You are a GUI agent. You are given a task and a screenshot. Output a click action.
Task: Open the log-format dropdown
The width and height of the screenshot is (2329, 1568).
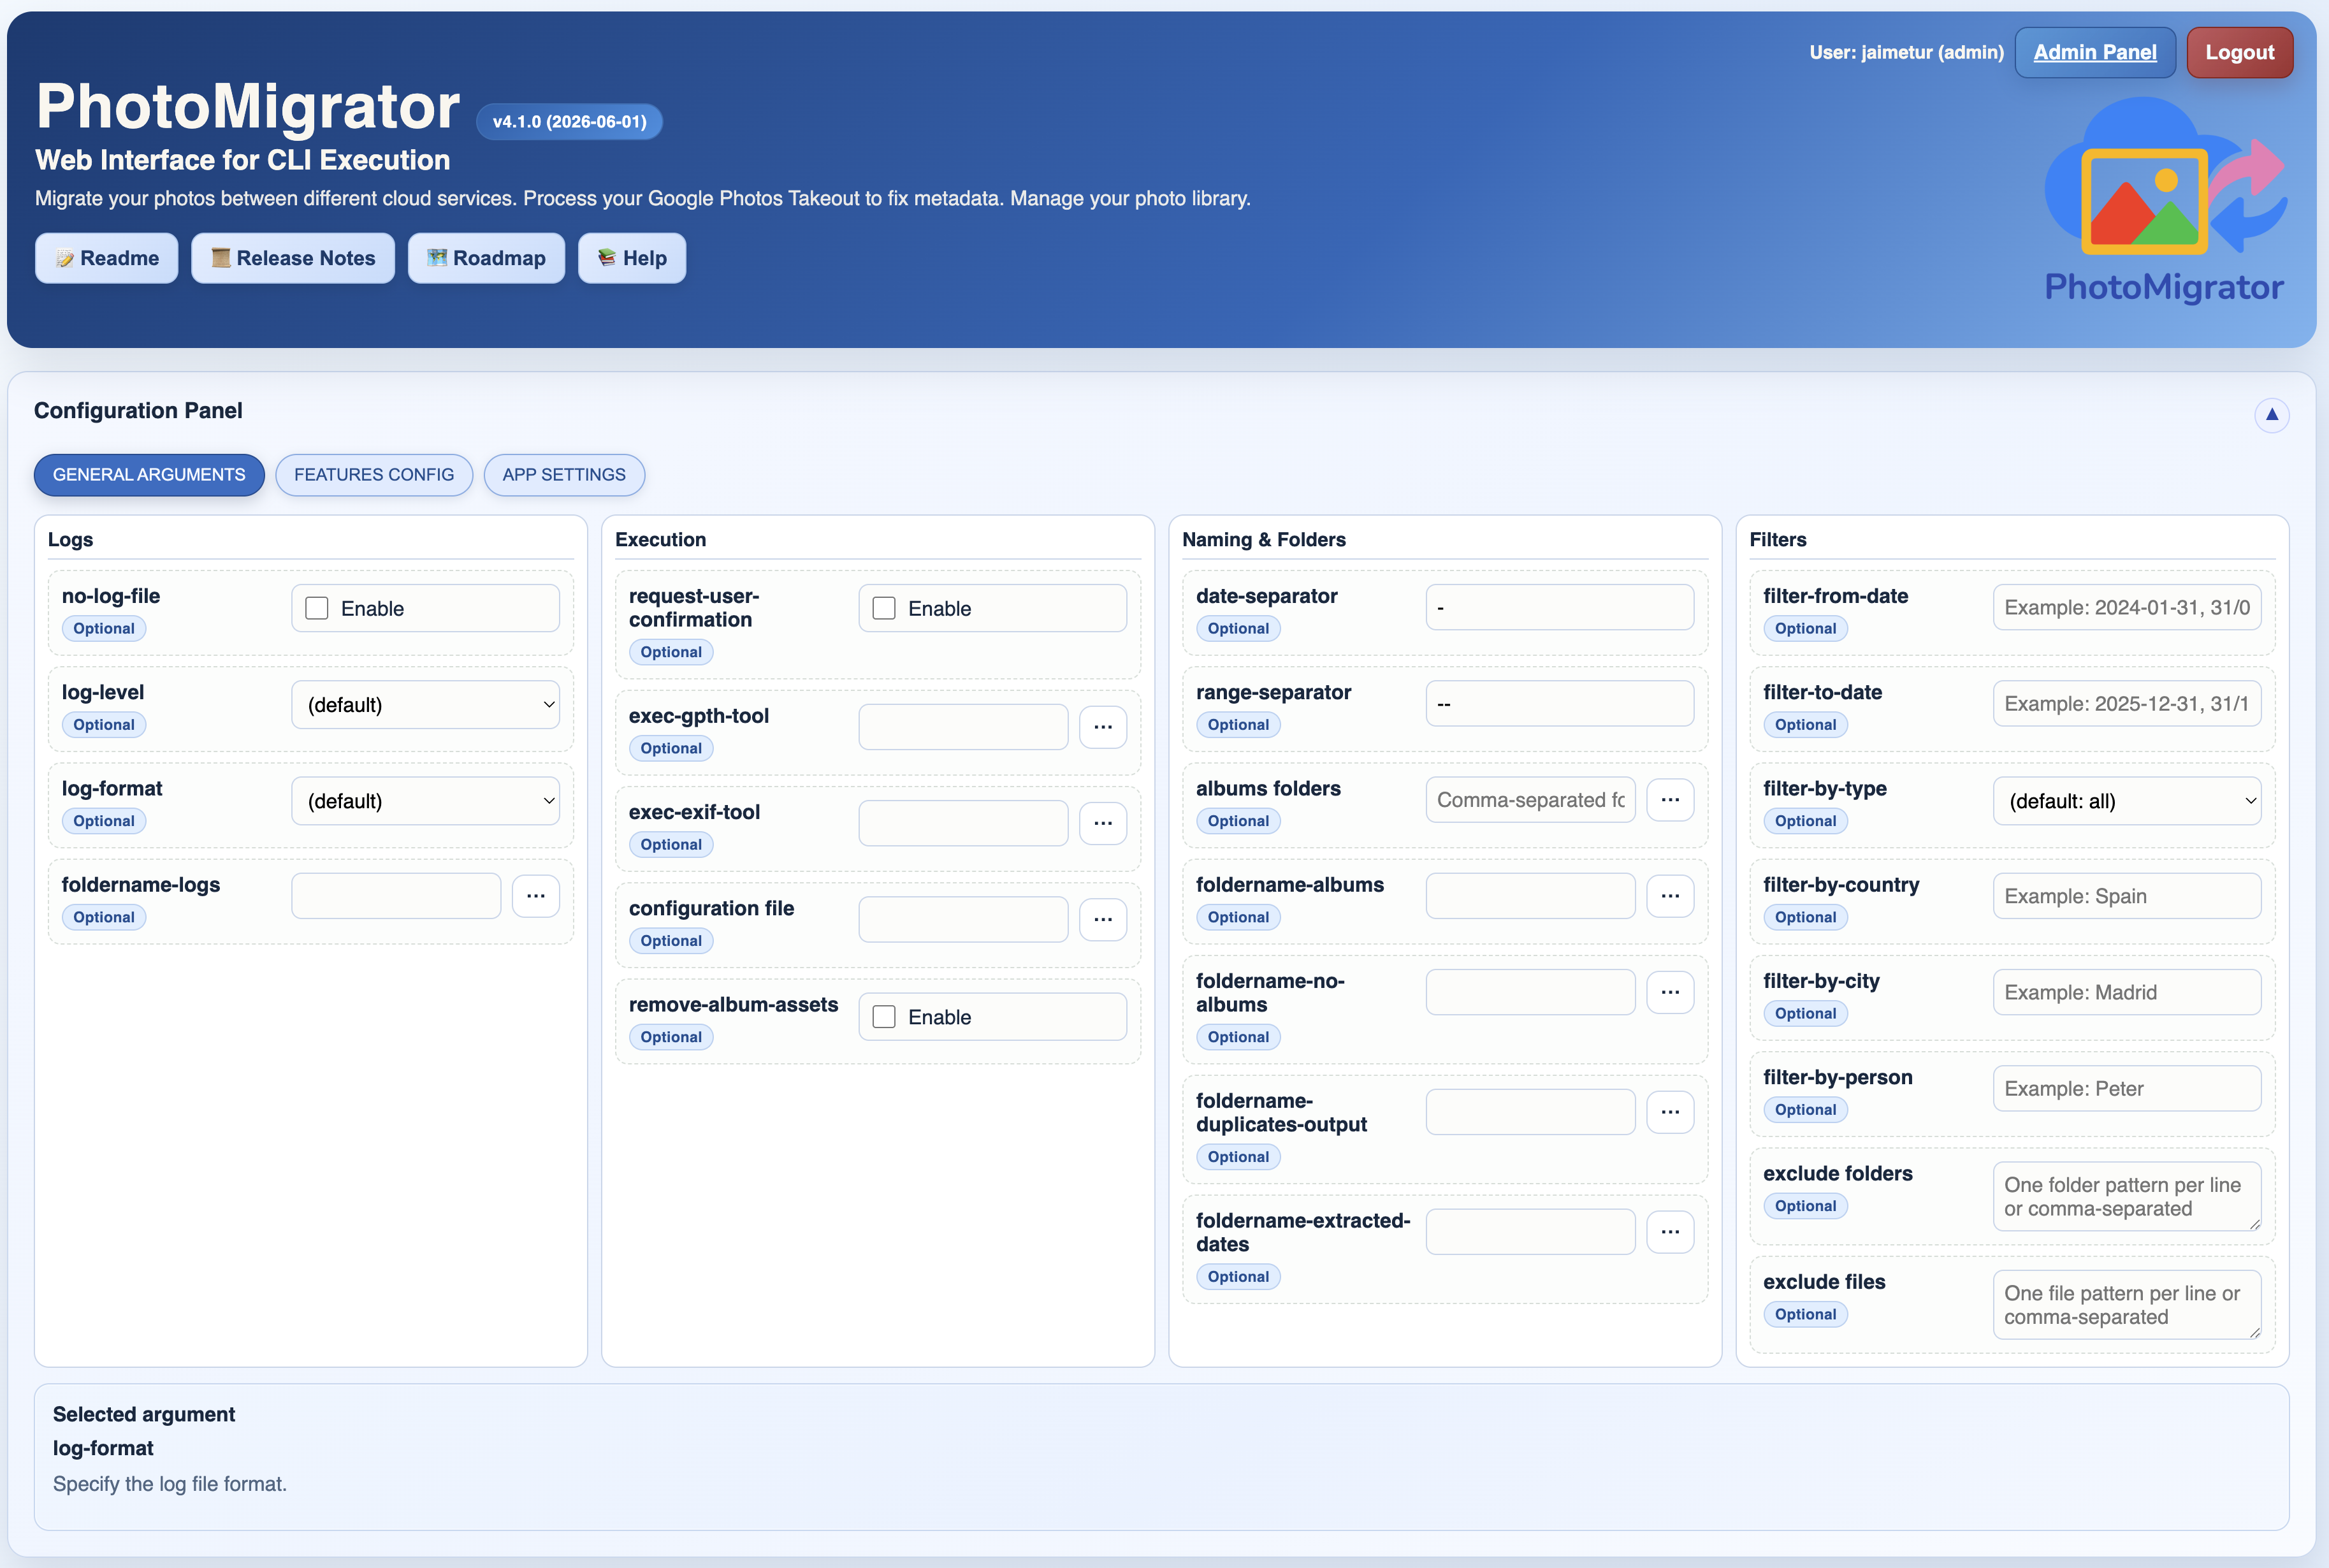[x=426, y=801]
